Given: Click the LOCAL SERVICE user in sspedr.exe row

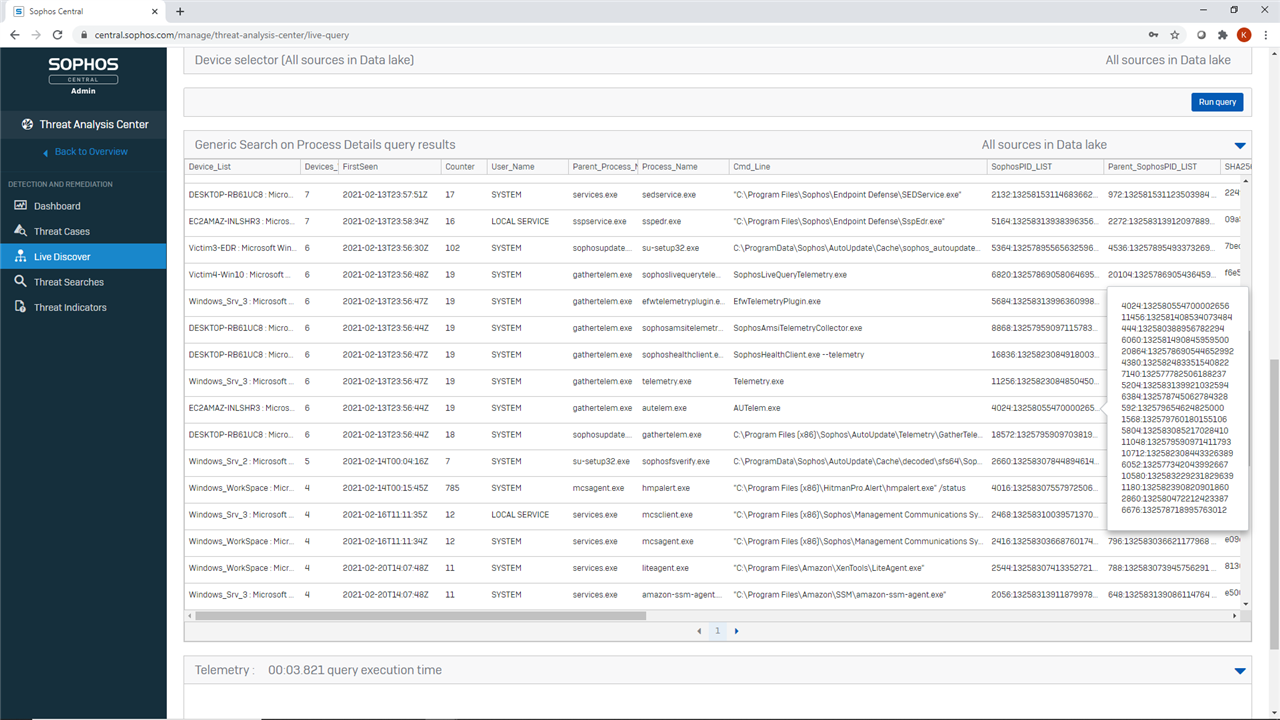Looking at the screenshot, I should (x=520, y=221).
